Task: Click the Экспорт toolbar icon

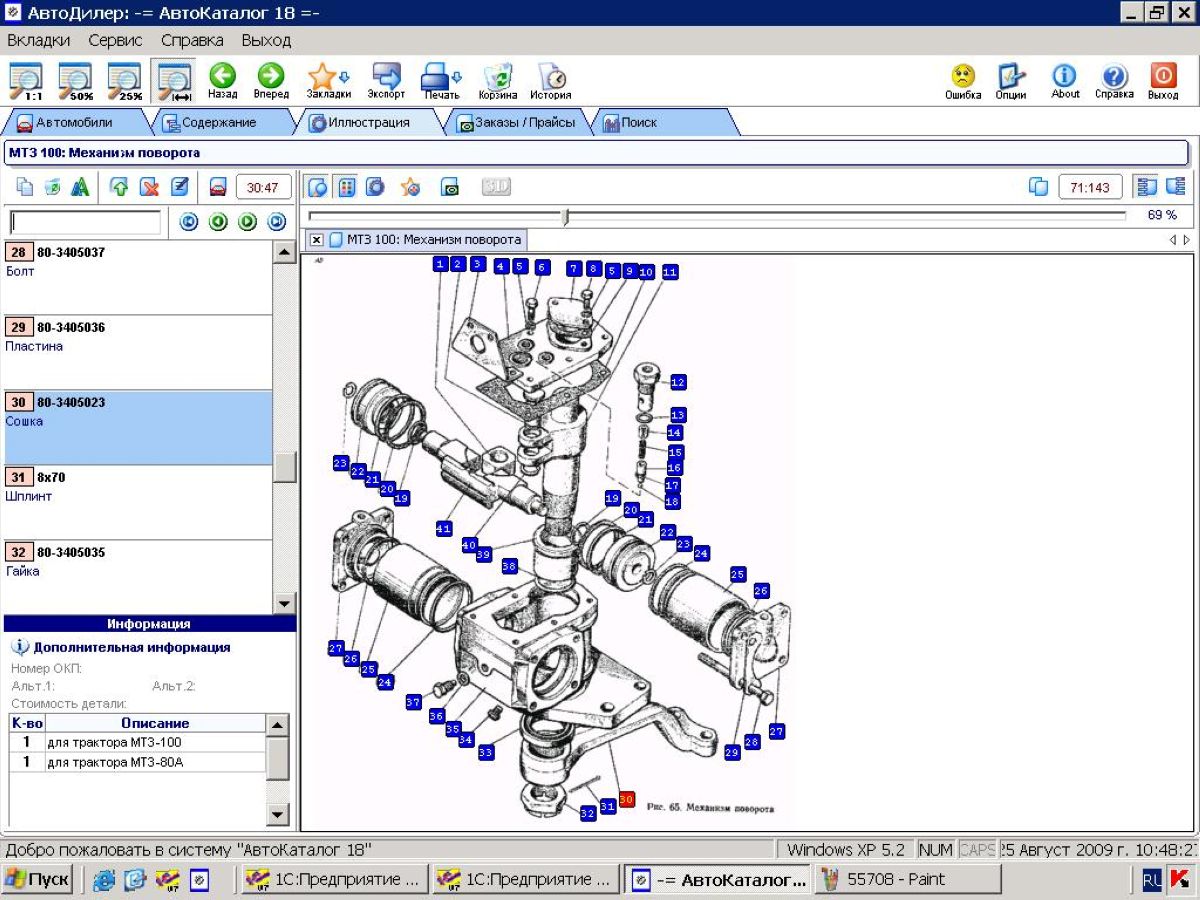Action: [x=386, y=82]
